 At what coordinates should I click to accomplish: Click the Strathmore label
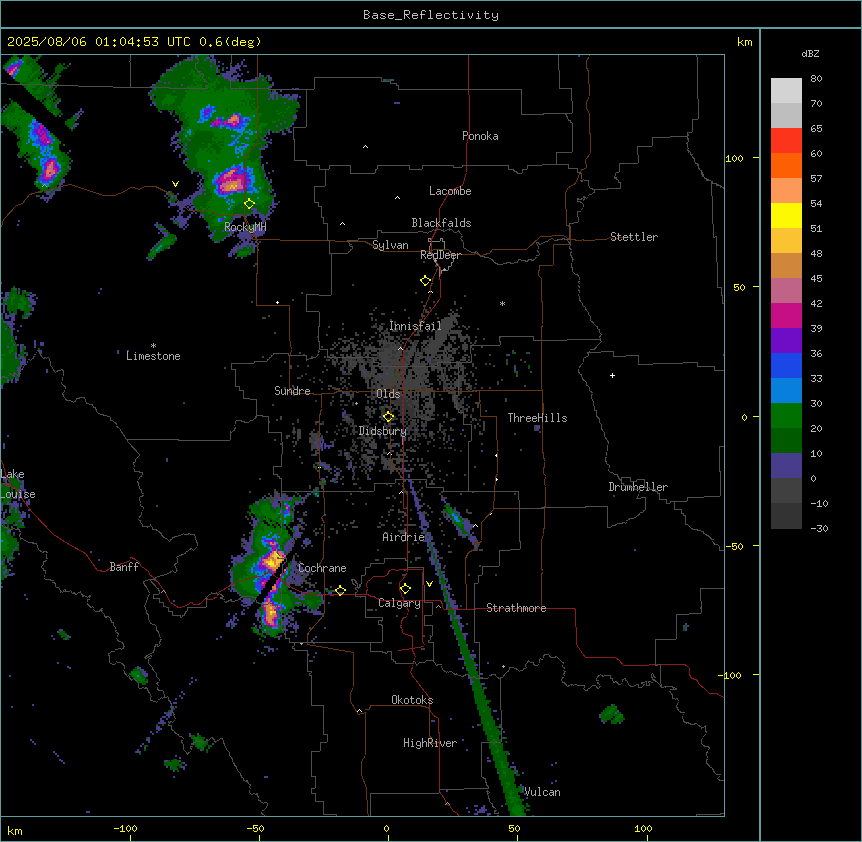click(x=516, y=608)
